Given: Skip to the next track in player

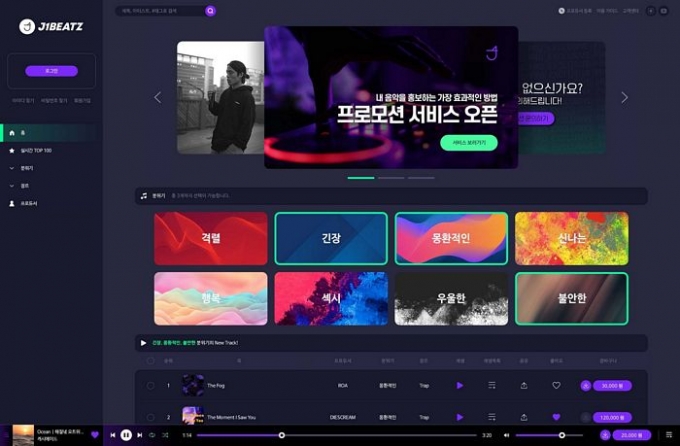Looking at the screenshot, I should [x=139, y=435].
